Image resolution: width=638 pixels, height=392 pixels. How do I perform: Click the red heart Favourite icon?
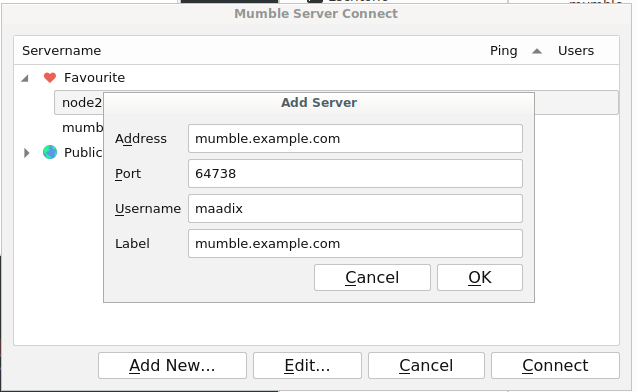pyautogui.click(x=50, y=77)
